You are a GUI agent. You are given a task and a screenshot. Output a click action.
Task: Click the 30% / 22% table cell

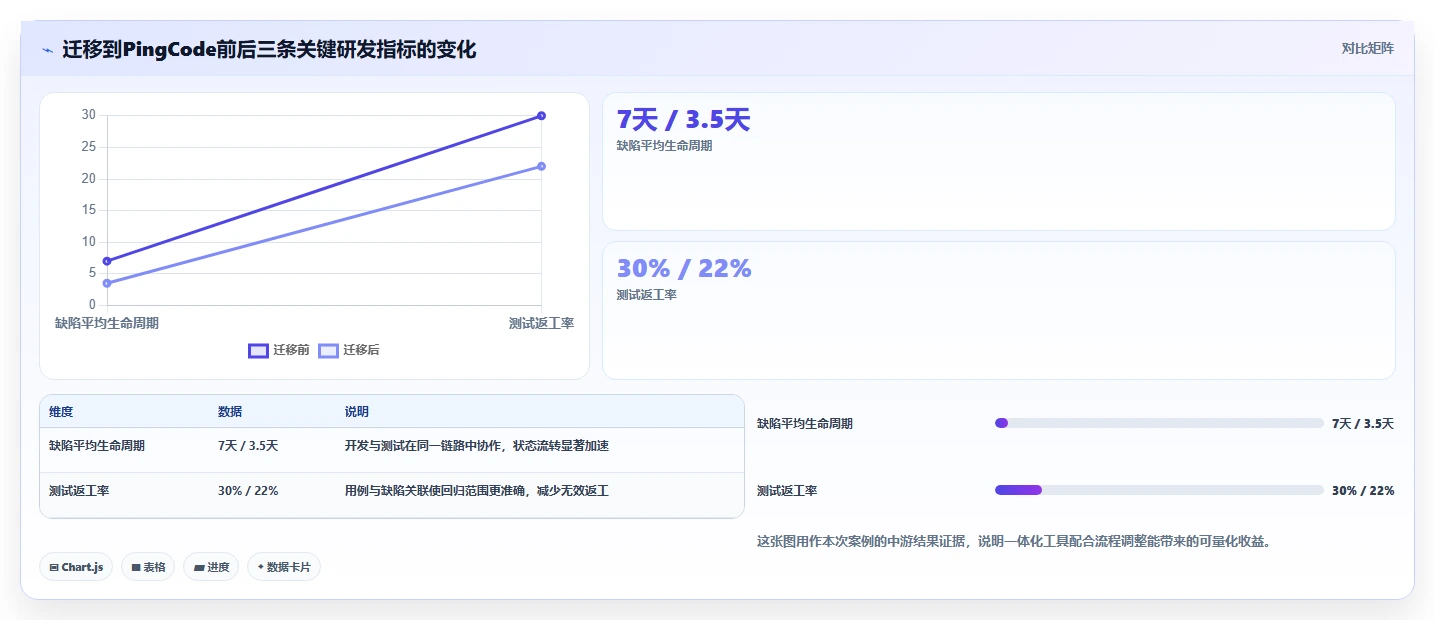point(248,491)
